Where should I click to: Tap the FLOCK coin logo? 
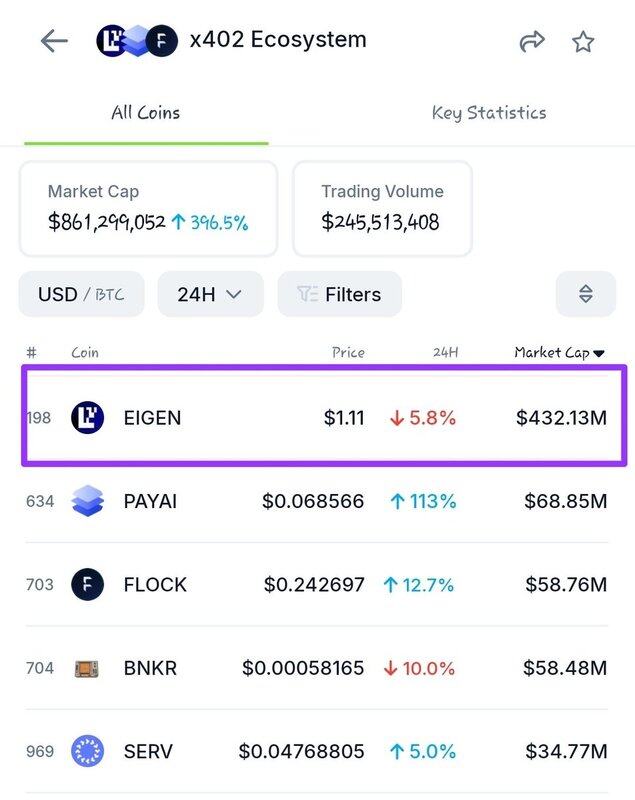pos(88,584)
